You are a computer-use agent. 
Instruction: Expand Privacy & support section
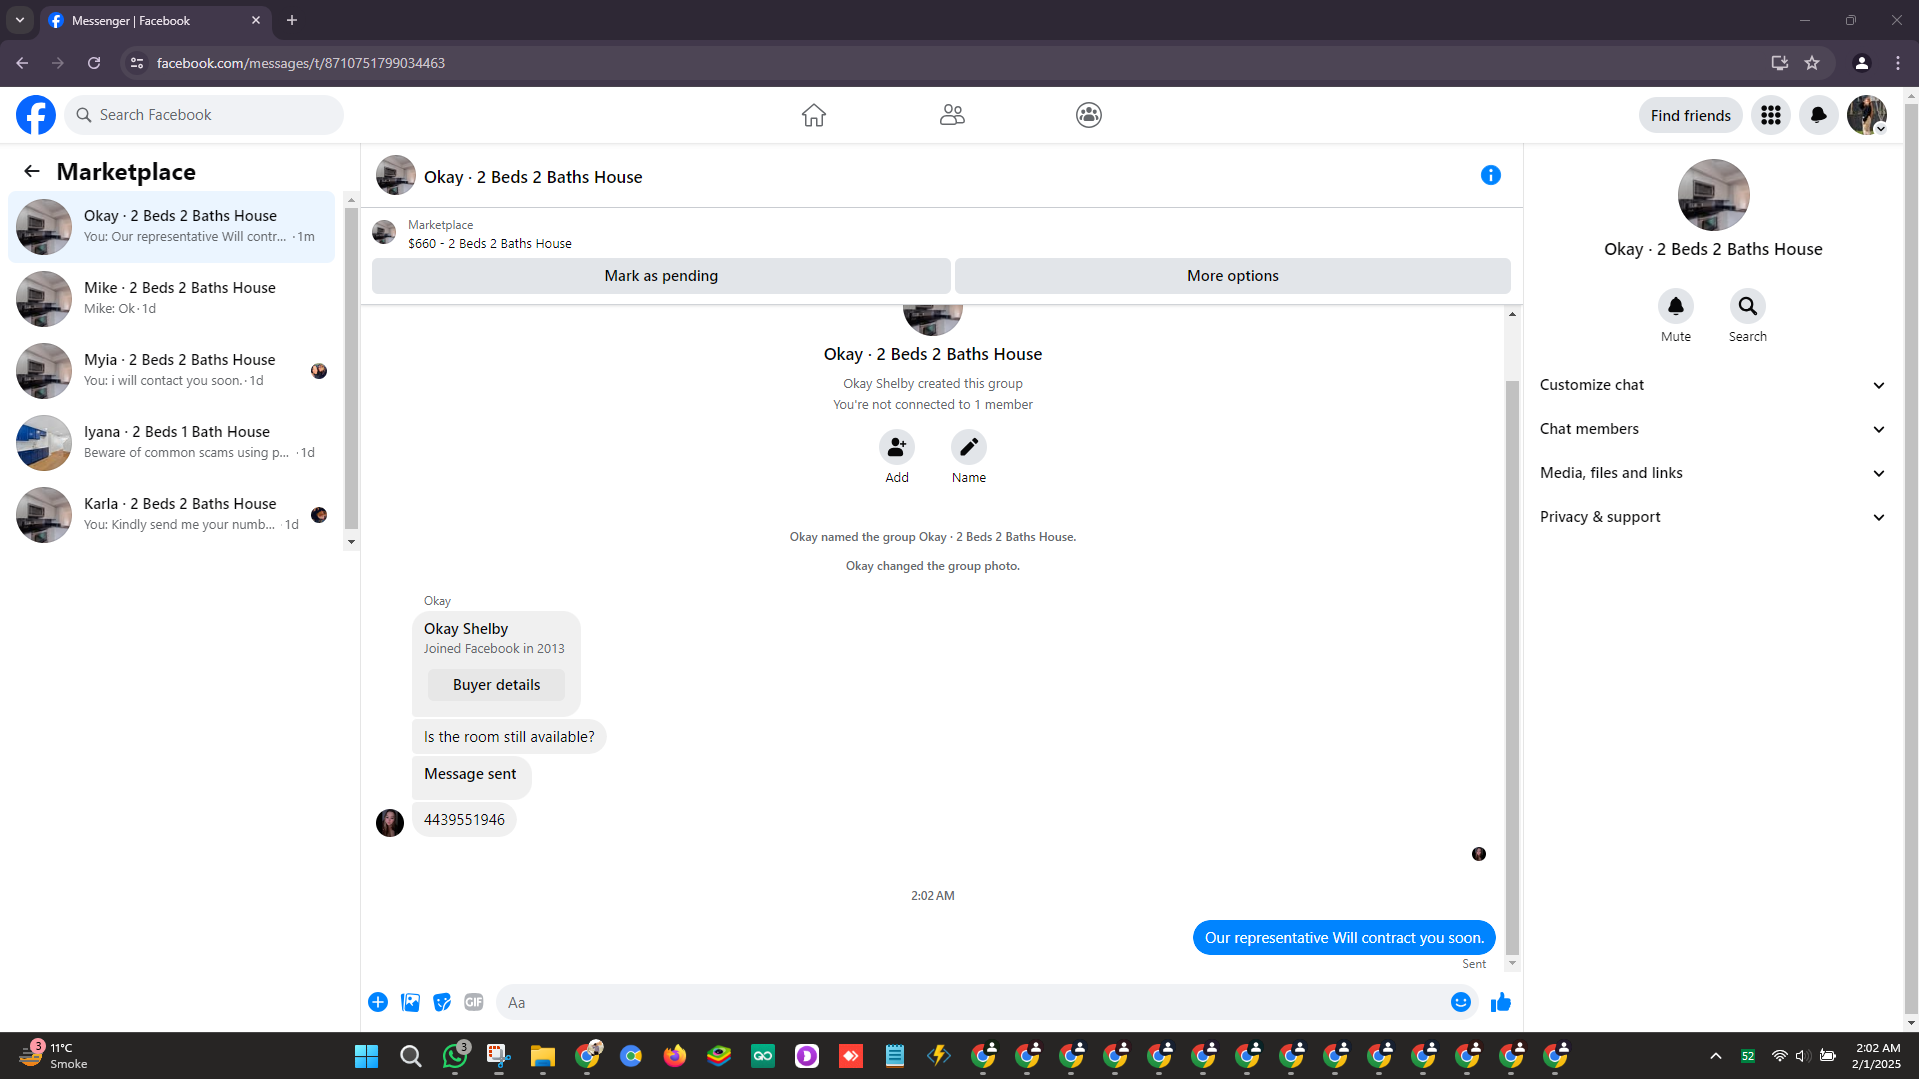1712,517
